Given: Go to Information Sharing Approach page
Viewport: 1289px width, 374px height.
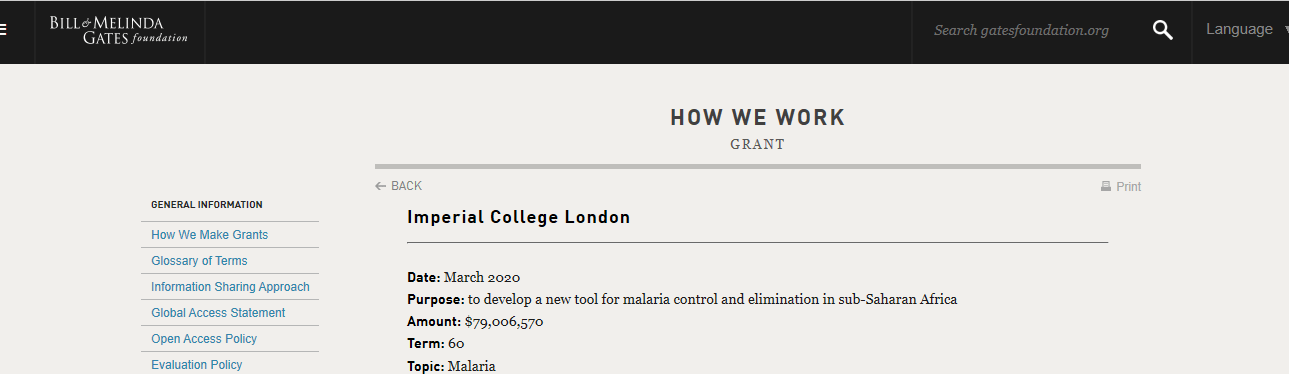Looking at the screenshot, I should coord(230,287).
